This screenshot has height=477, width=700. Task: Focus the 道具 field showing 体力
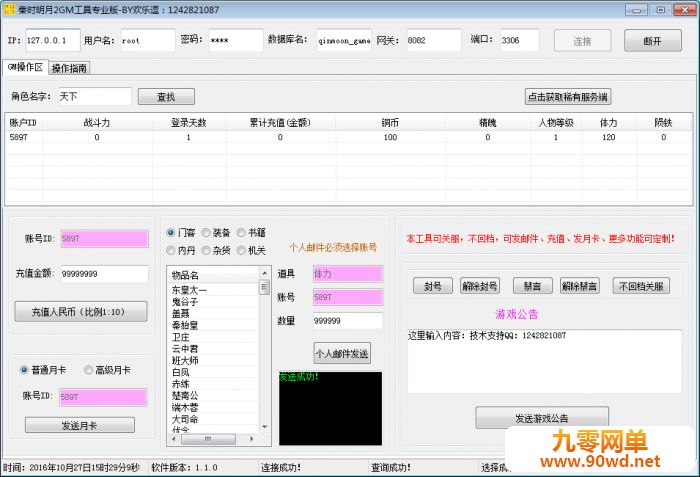click(348, 274)
